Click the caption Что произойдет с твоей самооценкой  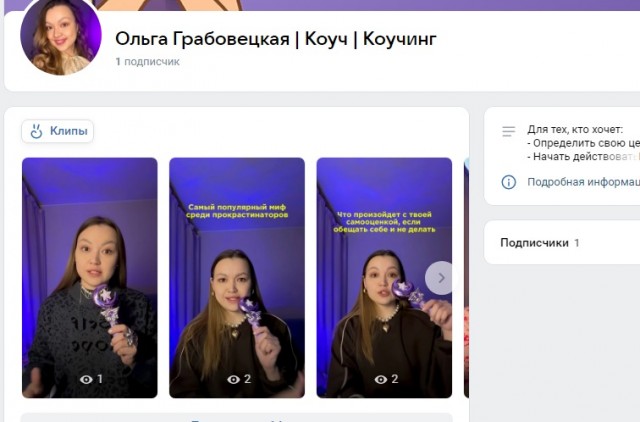[384, 222]
